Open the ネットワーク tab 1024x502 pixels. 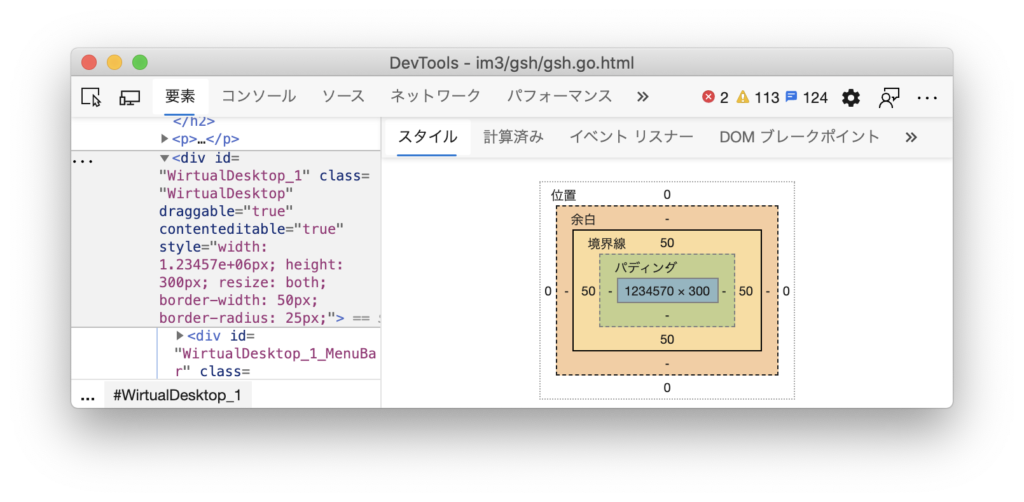point(435,96)
